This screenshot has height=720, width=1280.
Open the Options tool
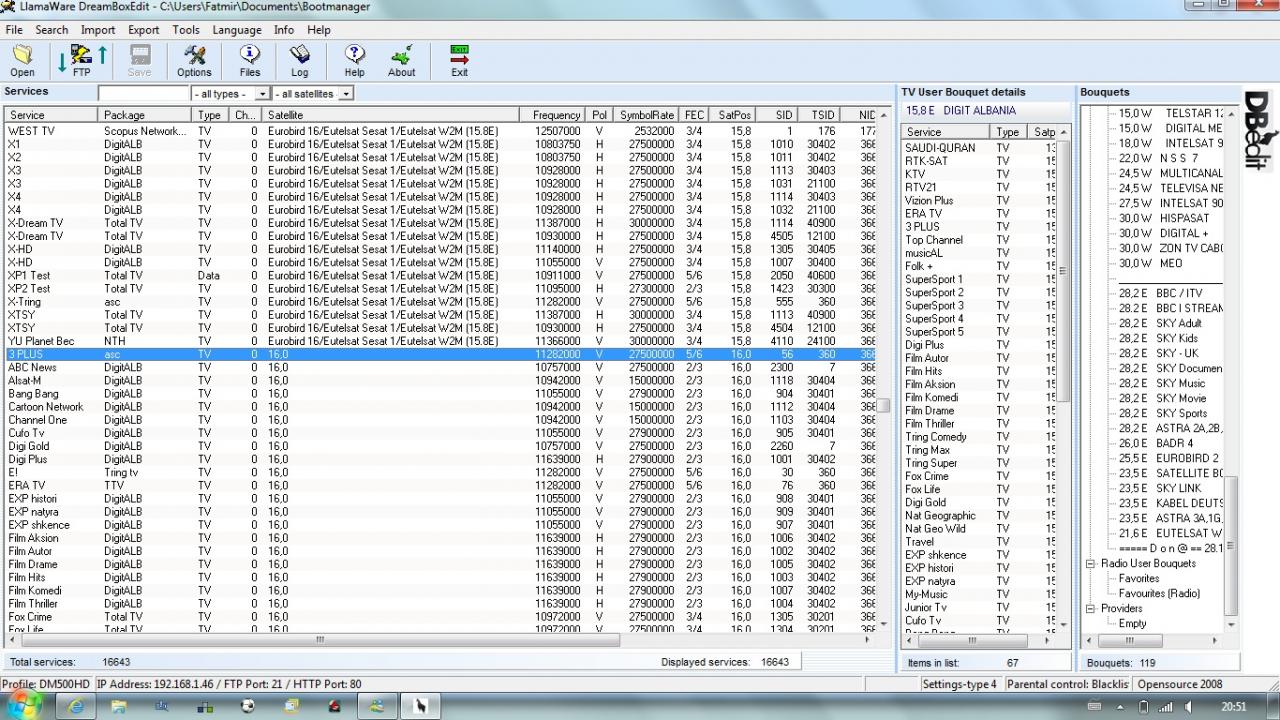pos(194,60)
